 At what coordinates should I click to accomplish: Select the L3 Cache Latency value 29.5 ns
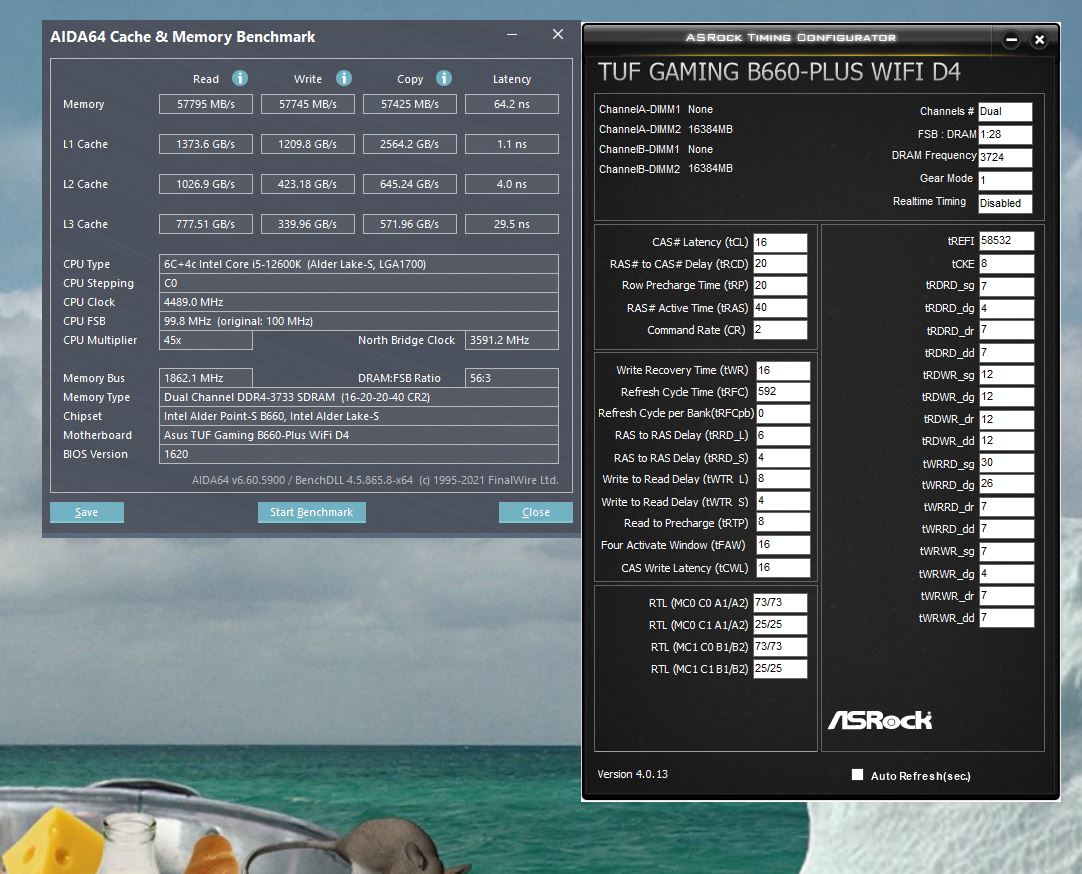pos(512,224)
